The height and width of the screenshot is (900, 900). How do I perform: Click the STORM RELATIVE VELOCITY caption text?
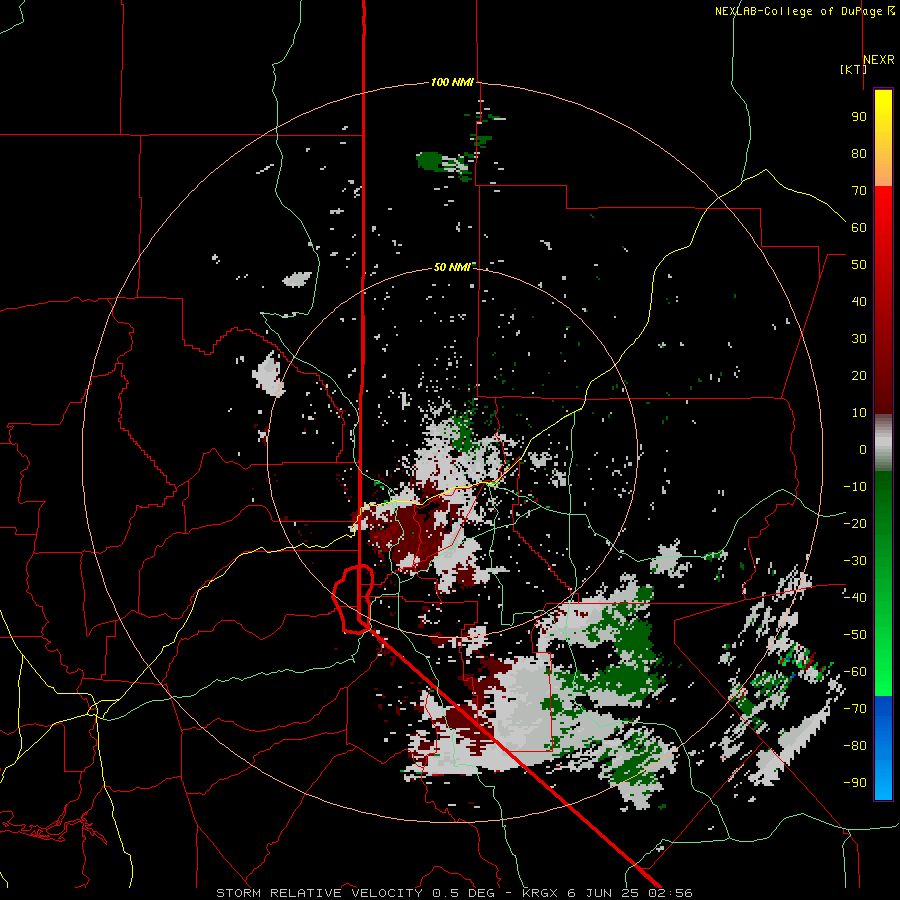[x=319, y=893]
